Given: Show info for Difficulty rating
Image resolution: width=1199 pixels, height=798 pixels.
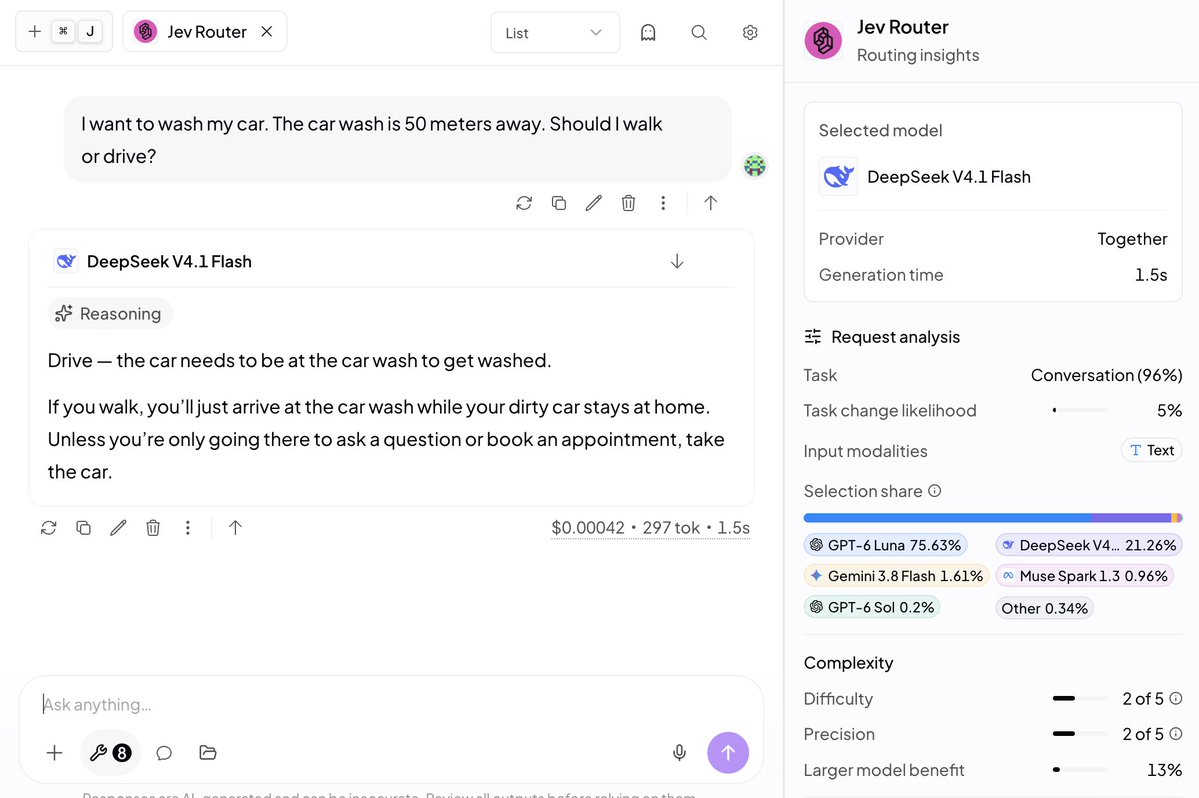Looking at the screenshot, I should 1176,698.
